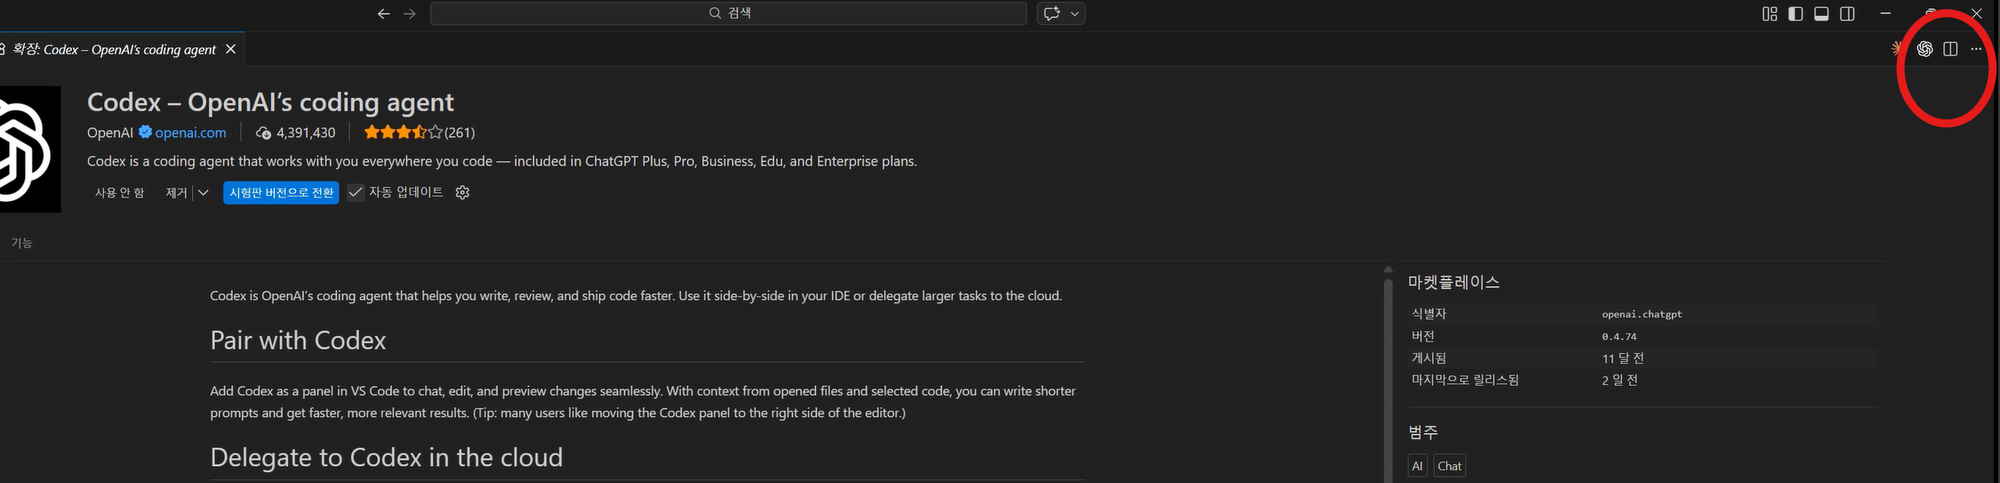Open the editor's More Actions ellipsis menu
The image size is (2000, 483).
[1976, 49]
